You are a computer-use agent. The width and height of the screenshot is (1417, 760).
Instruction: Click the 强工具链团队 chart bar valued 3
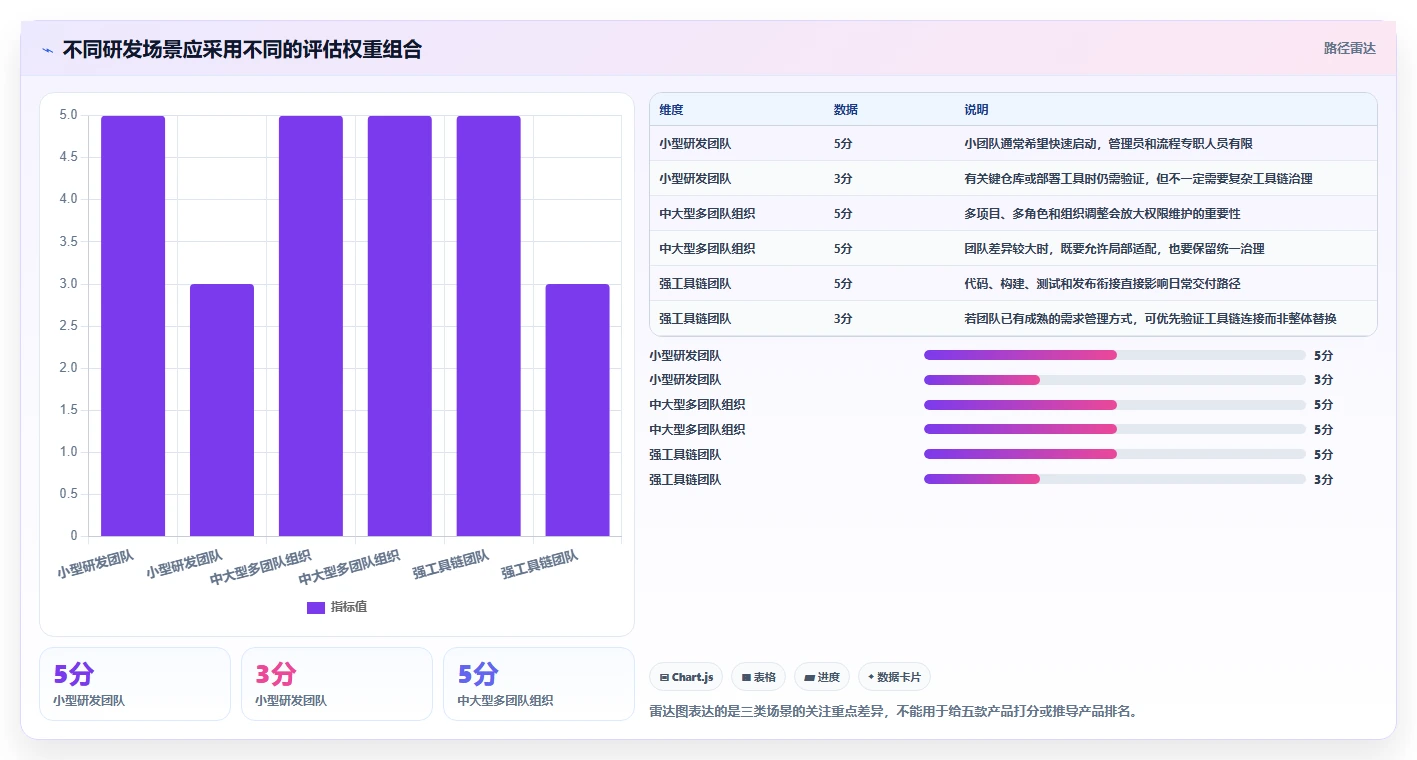click(577, 410)
